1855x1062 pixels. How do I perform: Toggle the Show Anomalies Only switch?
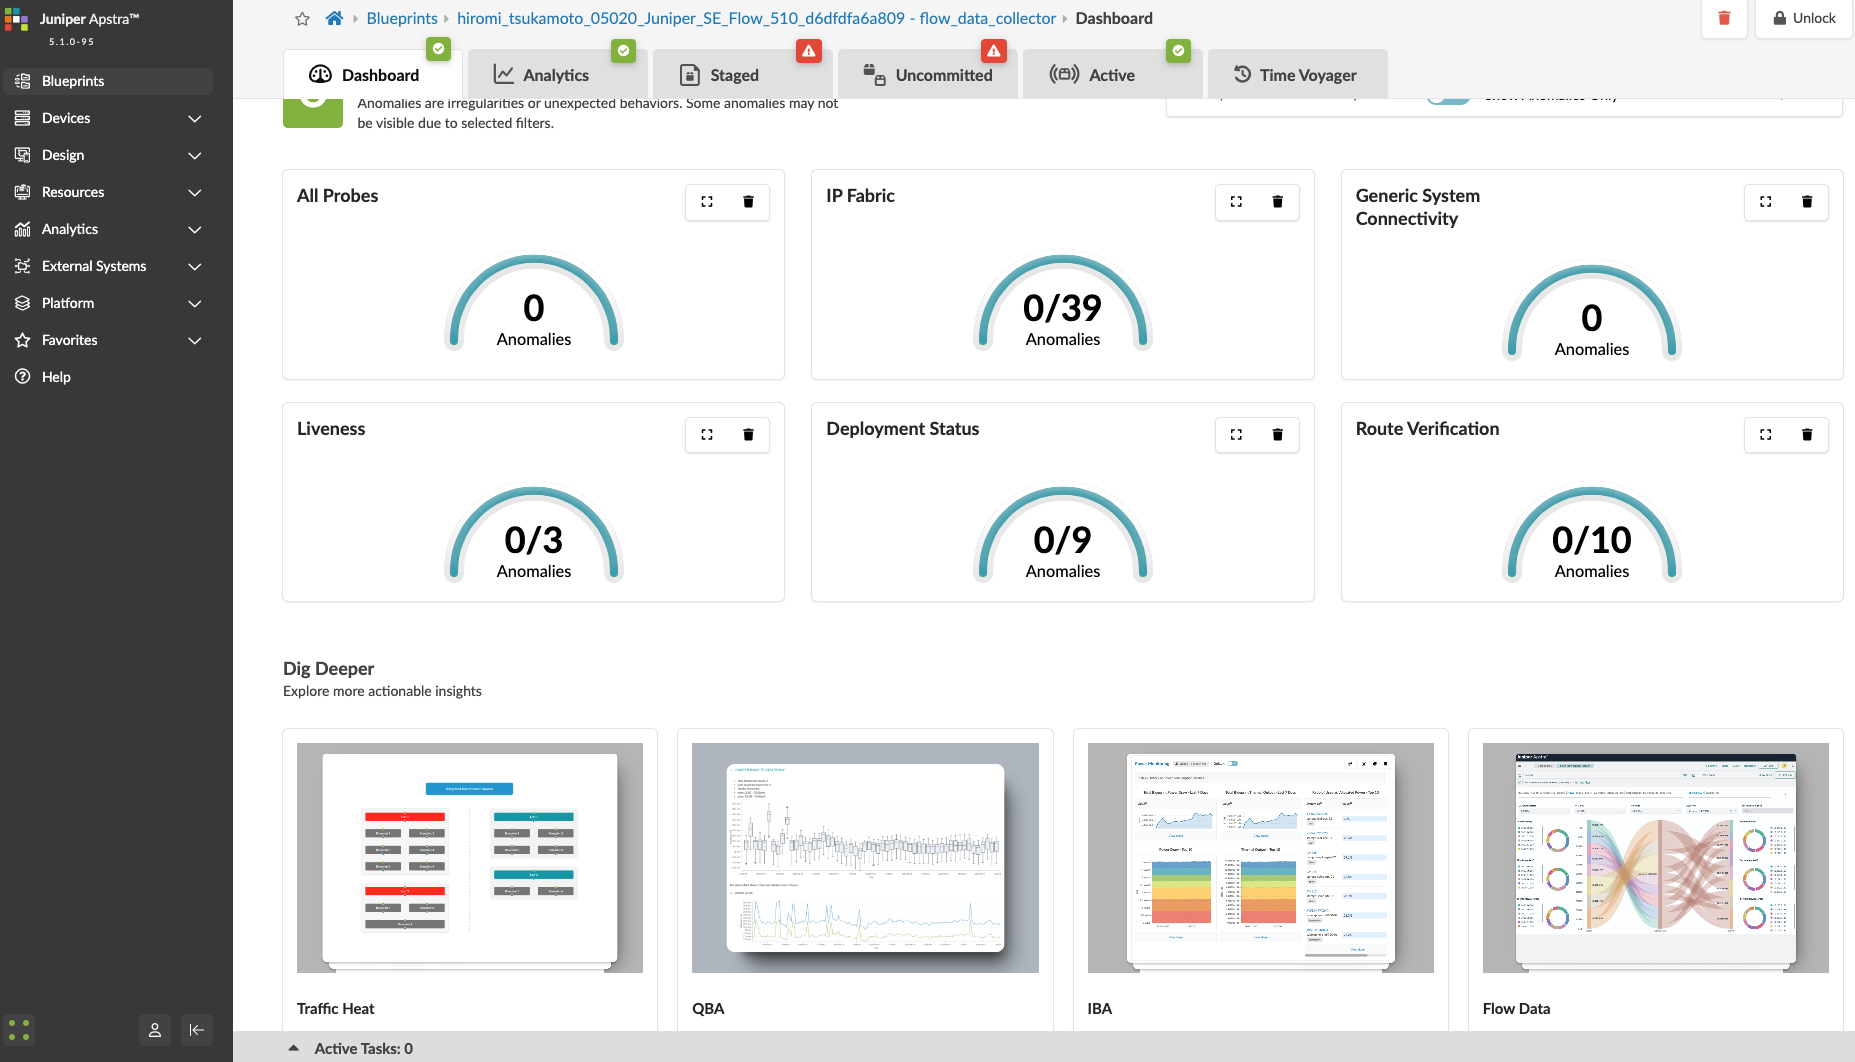(1447, 98)
